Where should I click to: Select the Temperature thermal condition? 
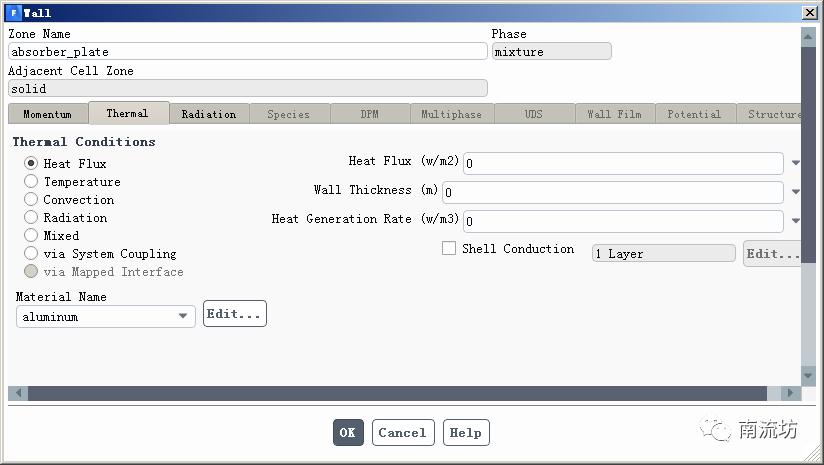(31, 181)
